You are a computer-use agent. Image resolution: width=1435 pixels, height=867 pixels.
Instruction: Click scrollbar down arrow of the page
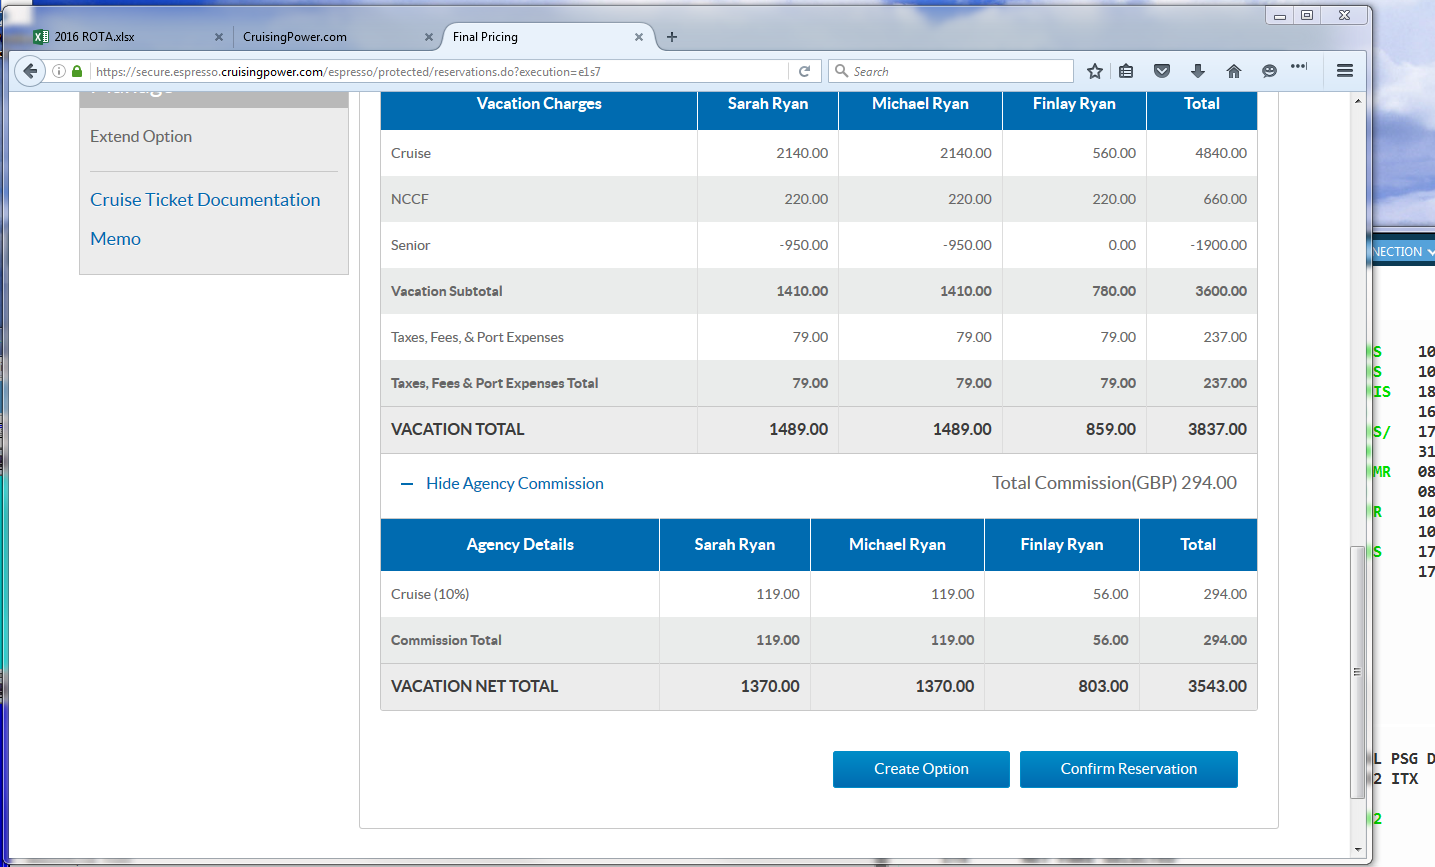click(1357, 849)
